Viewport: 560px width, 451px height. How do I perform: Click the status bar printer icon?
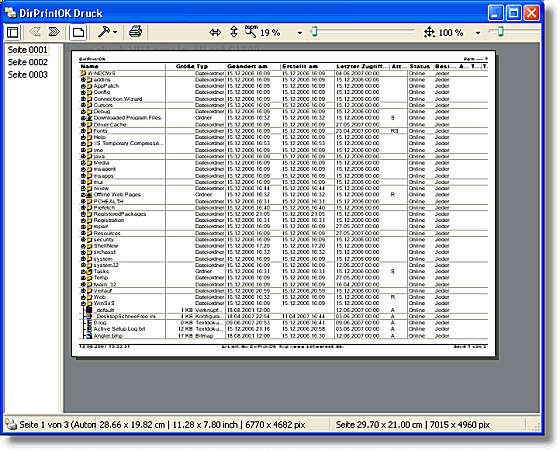click(x=11, y=424)
